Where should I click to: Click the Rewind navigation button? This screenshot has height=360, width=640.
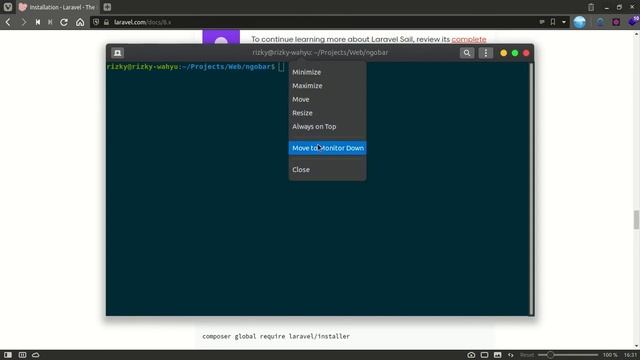[x=38, y=22]
